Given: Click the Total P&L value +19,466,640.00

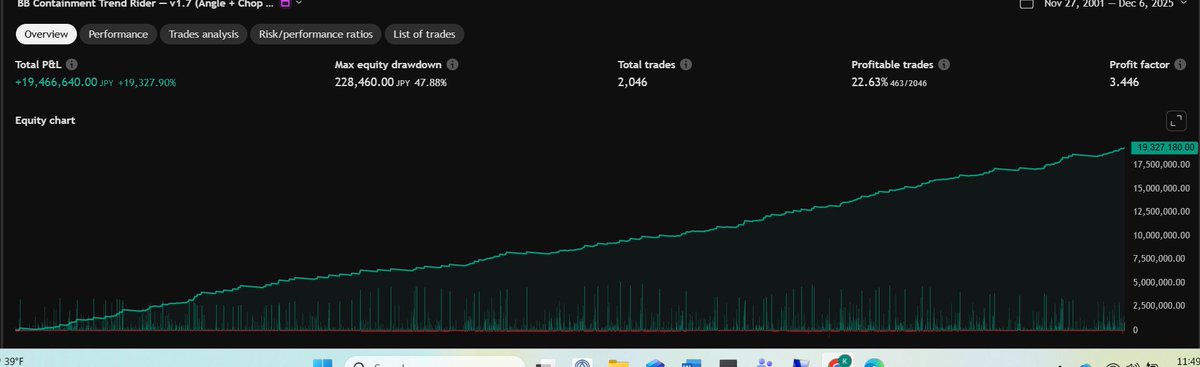Looking at the screenshot, I should coord(56,82).
